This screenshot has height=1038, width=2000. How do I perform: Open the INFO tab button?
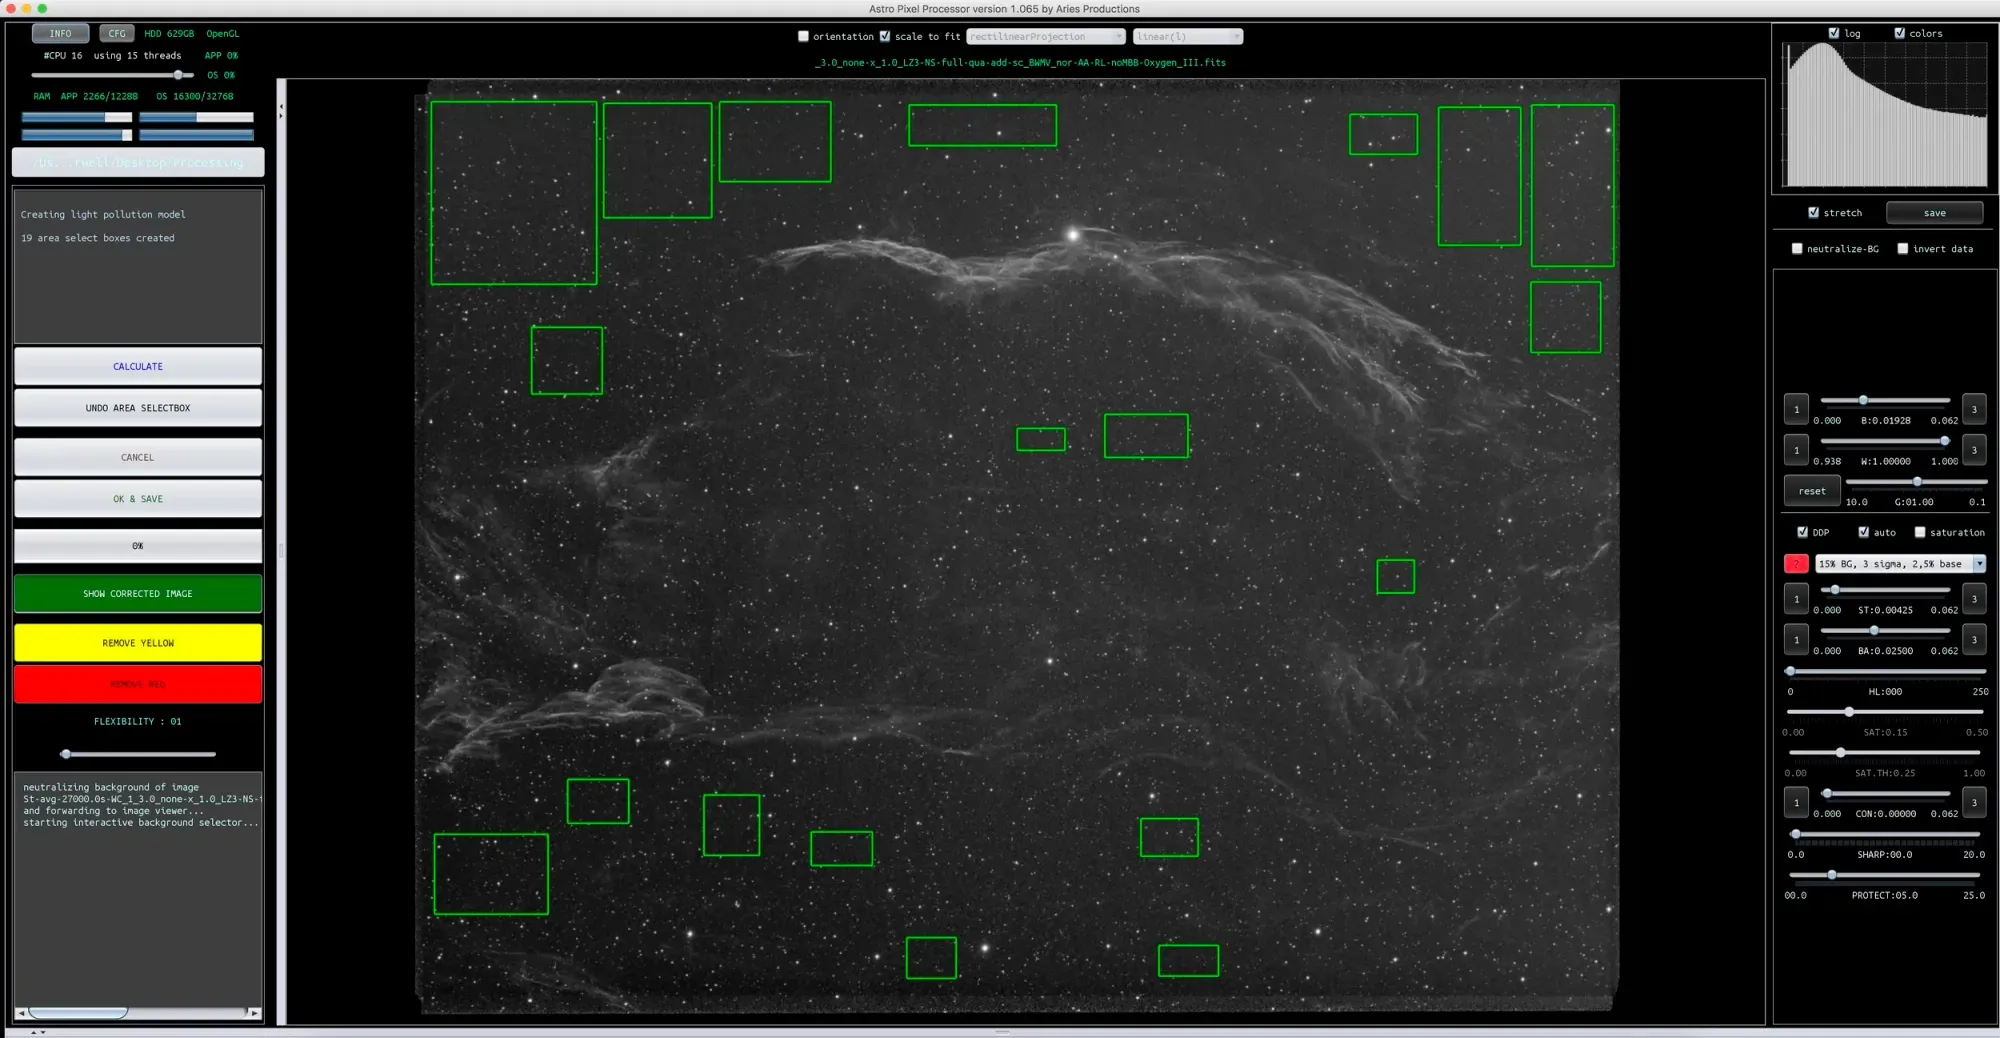[60, 33]
